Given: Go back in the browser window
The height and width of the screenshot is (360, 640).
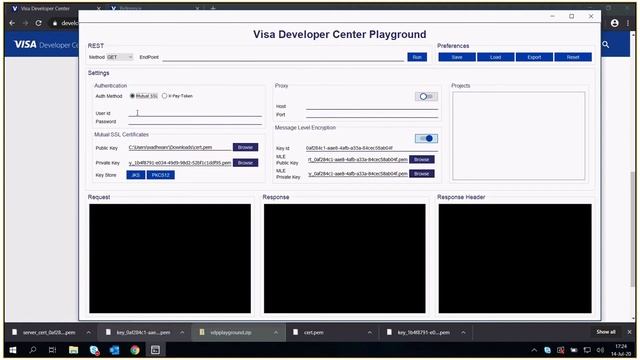Looking at the screenshot, I should (12, 23).
